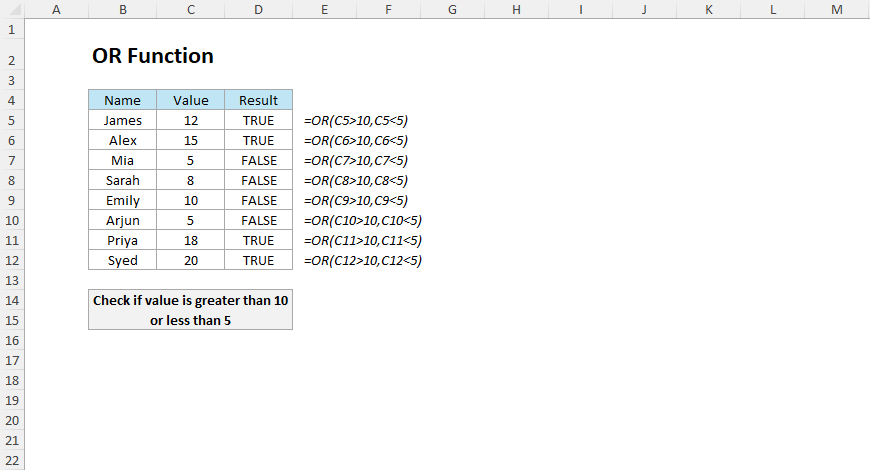Image resolution: width=870 pixels, height=470 pixels.
Task: Select column B header
Action: point(123,9)
